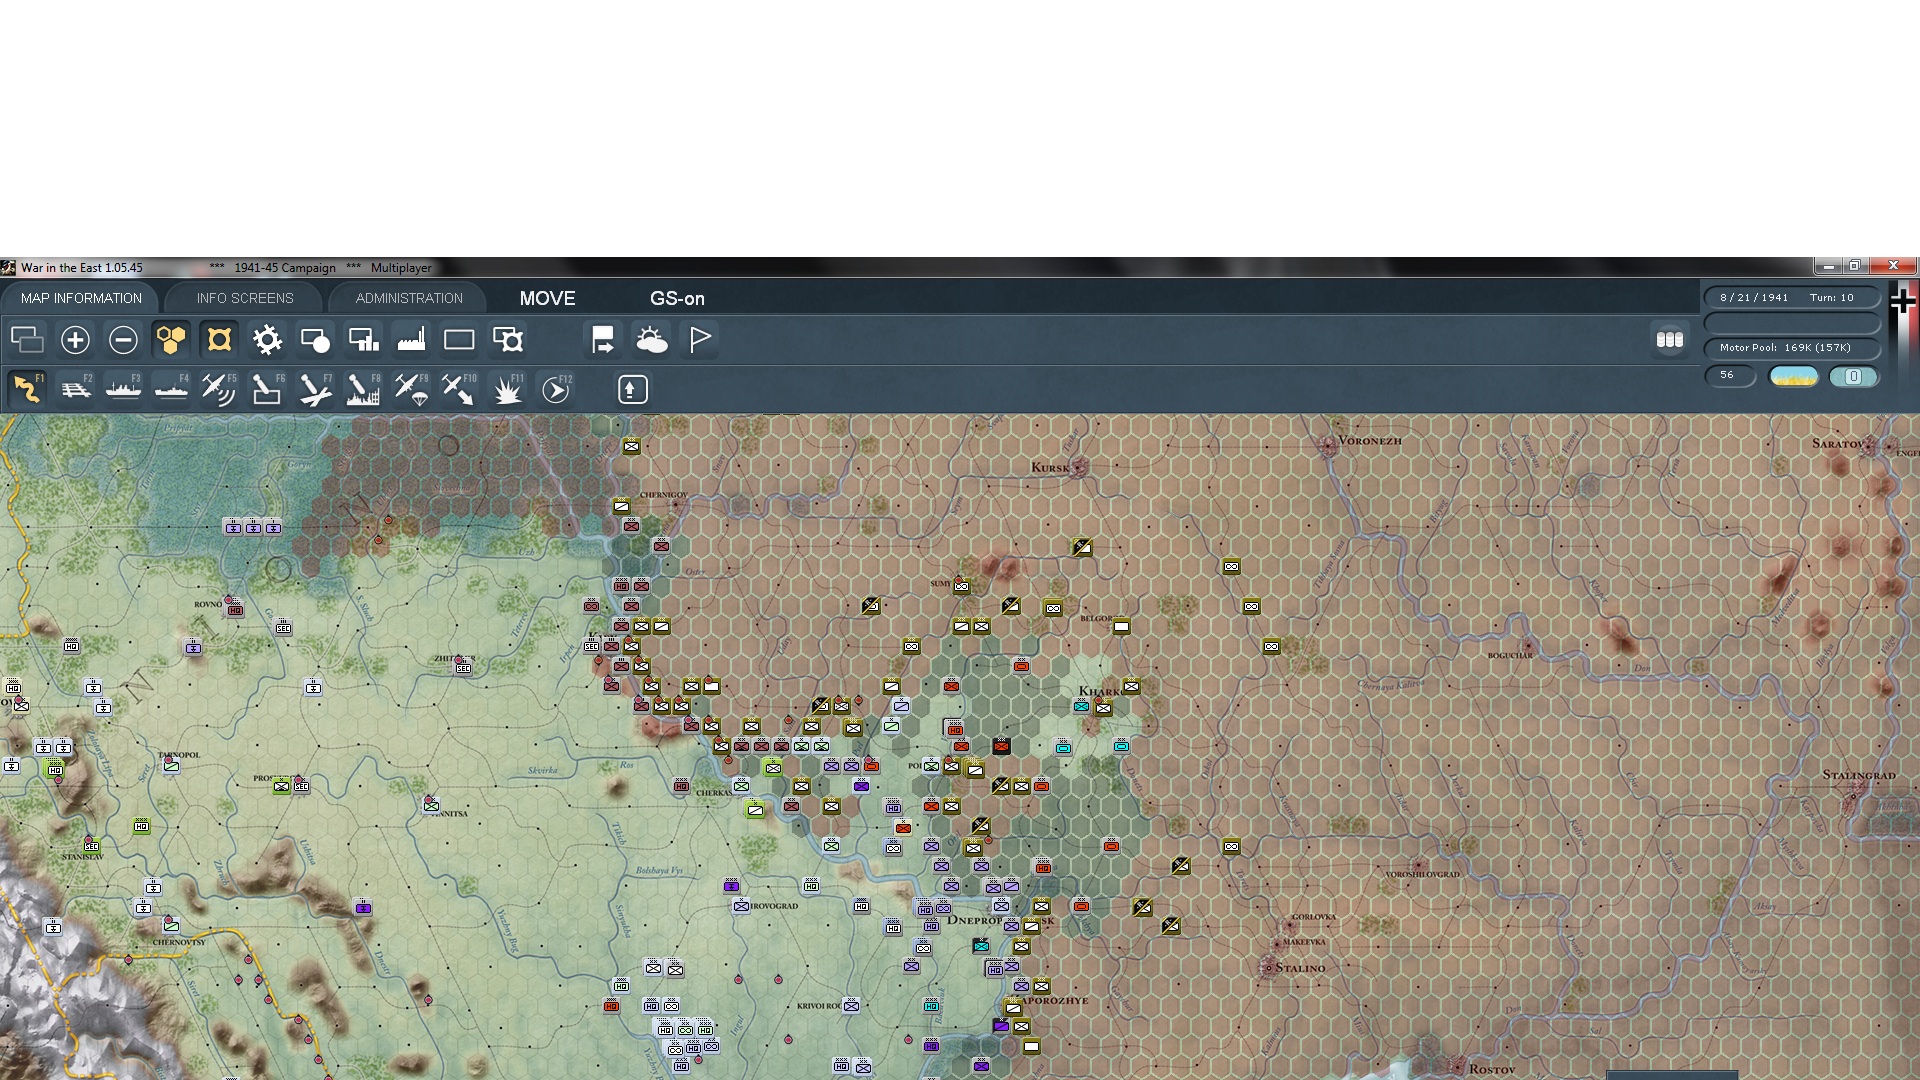Click the Chernovtsy city label on map
1920x1080 pixels.
179,942
